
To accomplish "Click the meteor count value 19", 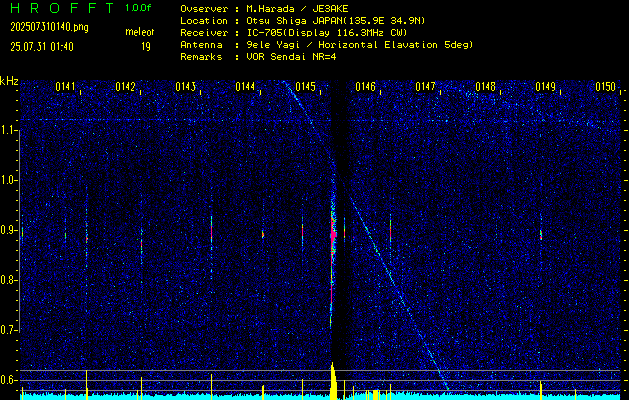I will [x=146, y=46].
